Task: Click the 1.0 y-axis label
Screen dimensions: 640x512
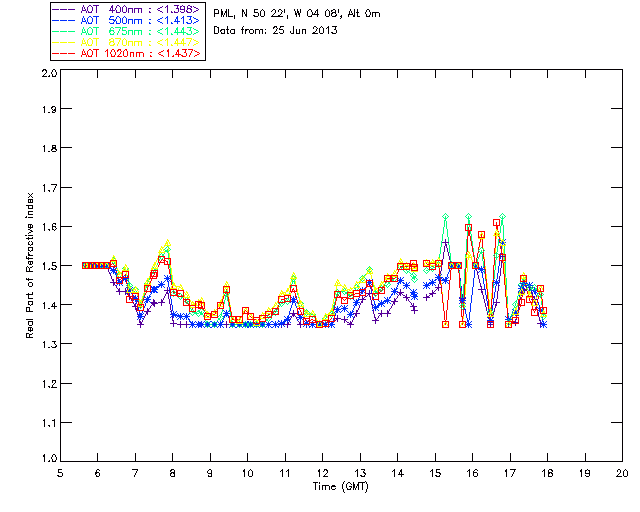Action: [x=49, y=458]
